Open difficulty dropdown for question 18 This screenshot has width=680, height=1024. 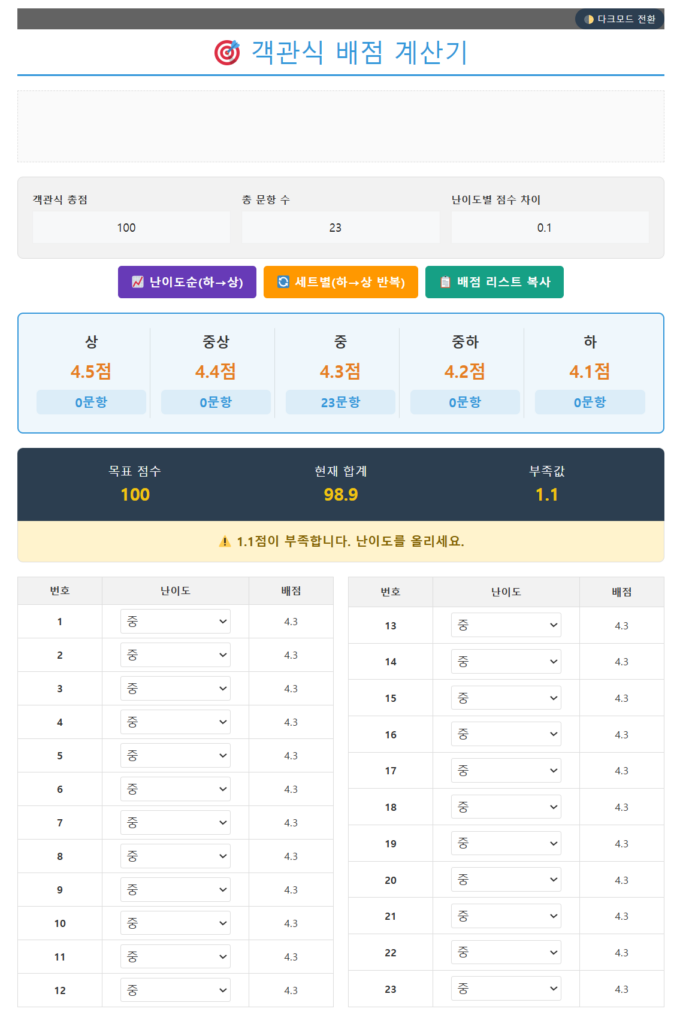coord(506,807)
